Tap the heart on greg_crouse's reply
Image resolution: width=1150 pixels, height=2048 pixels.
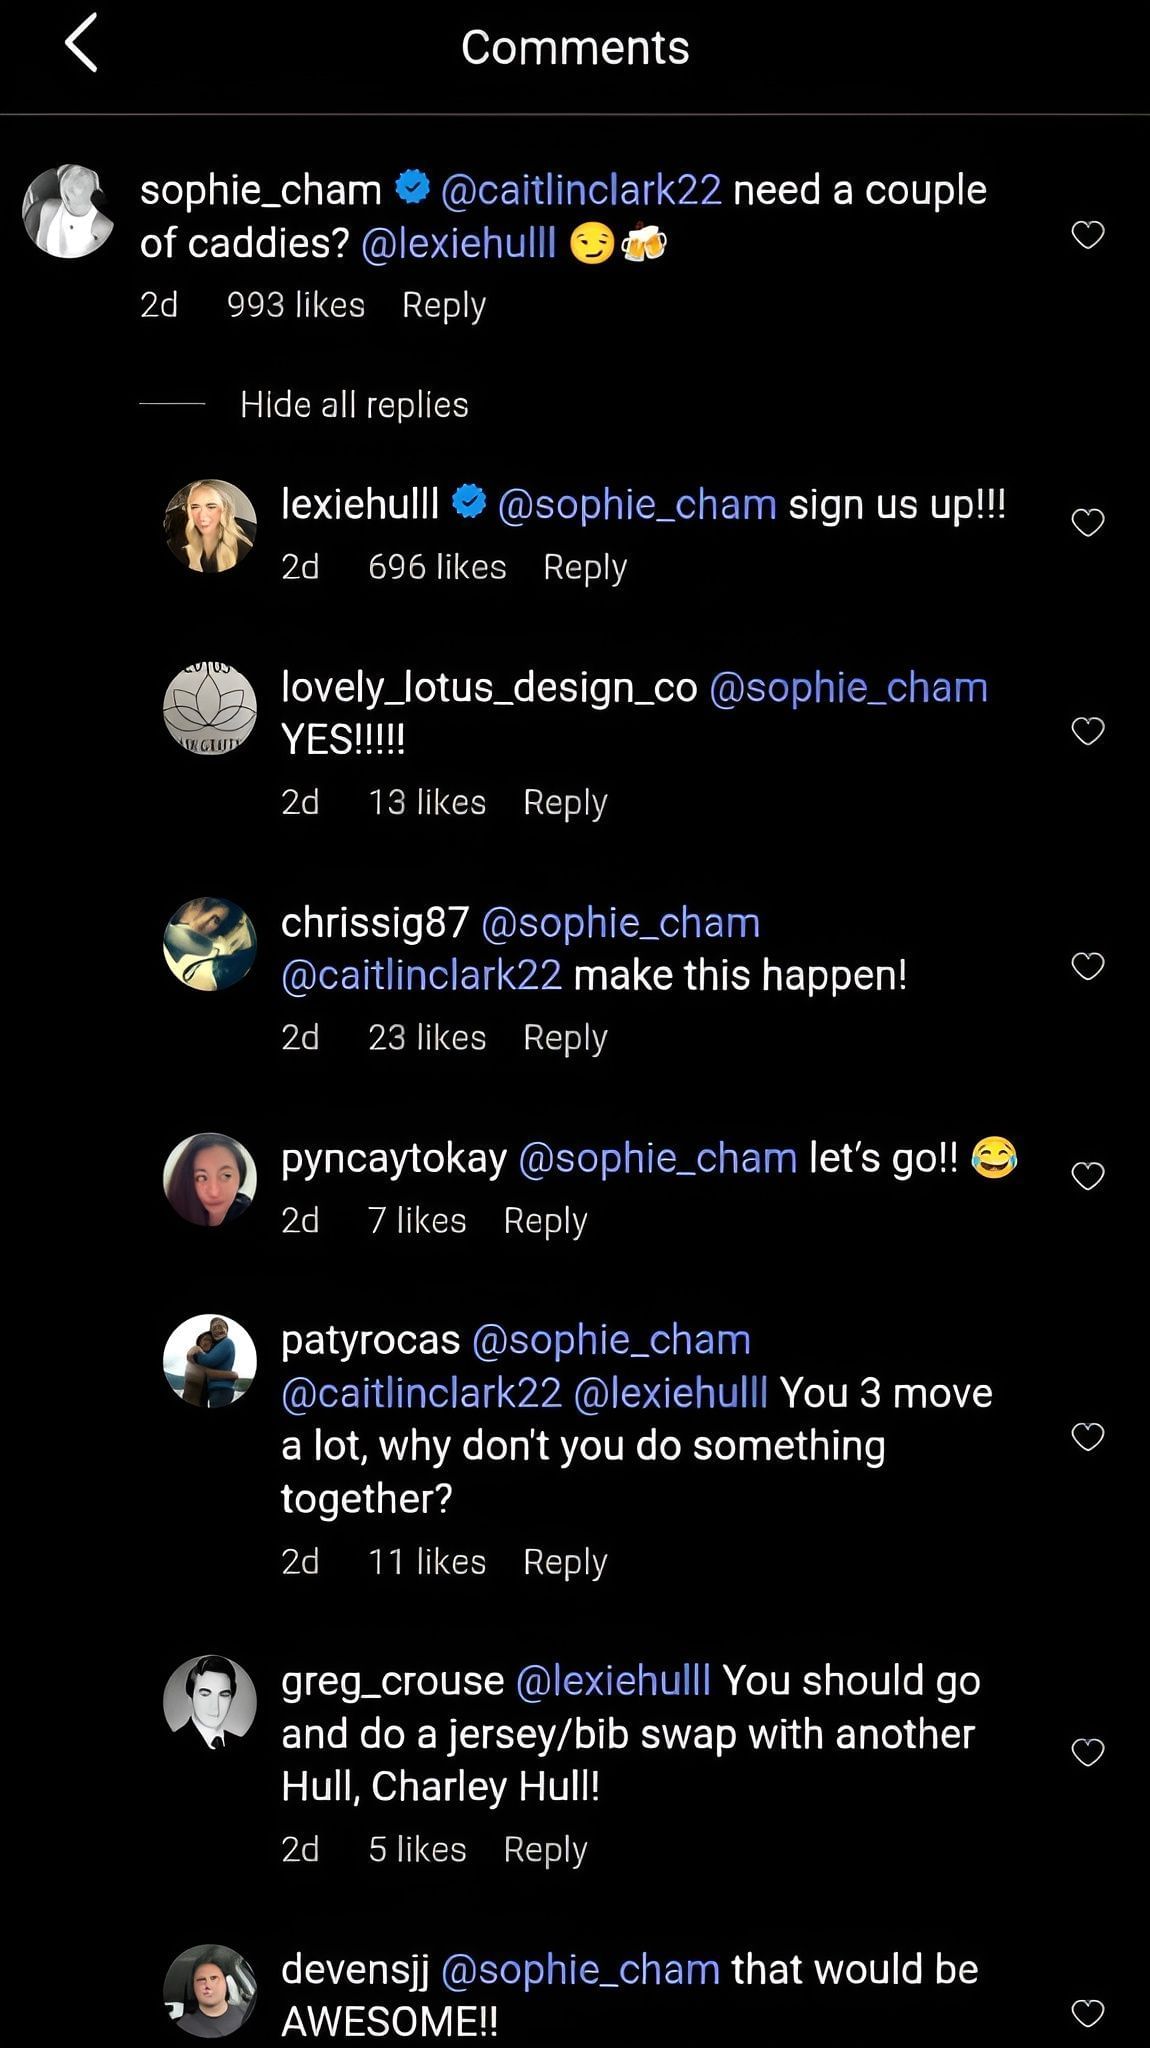point(1087,1752)
